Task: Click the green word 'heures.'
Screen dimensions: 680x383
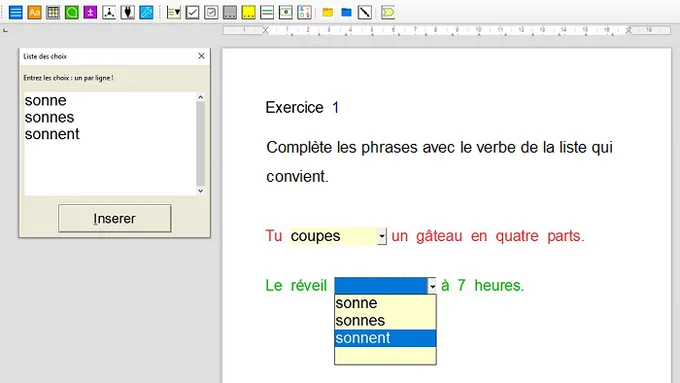Action: click(x=499, y=285)
